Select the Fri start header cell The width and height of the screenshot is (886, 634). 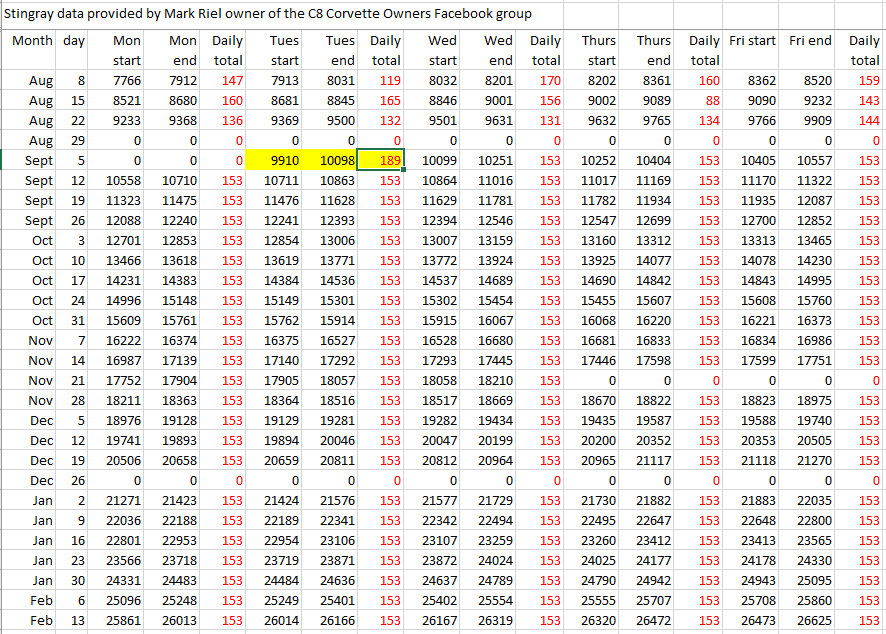[752, 41]
